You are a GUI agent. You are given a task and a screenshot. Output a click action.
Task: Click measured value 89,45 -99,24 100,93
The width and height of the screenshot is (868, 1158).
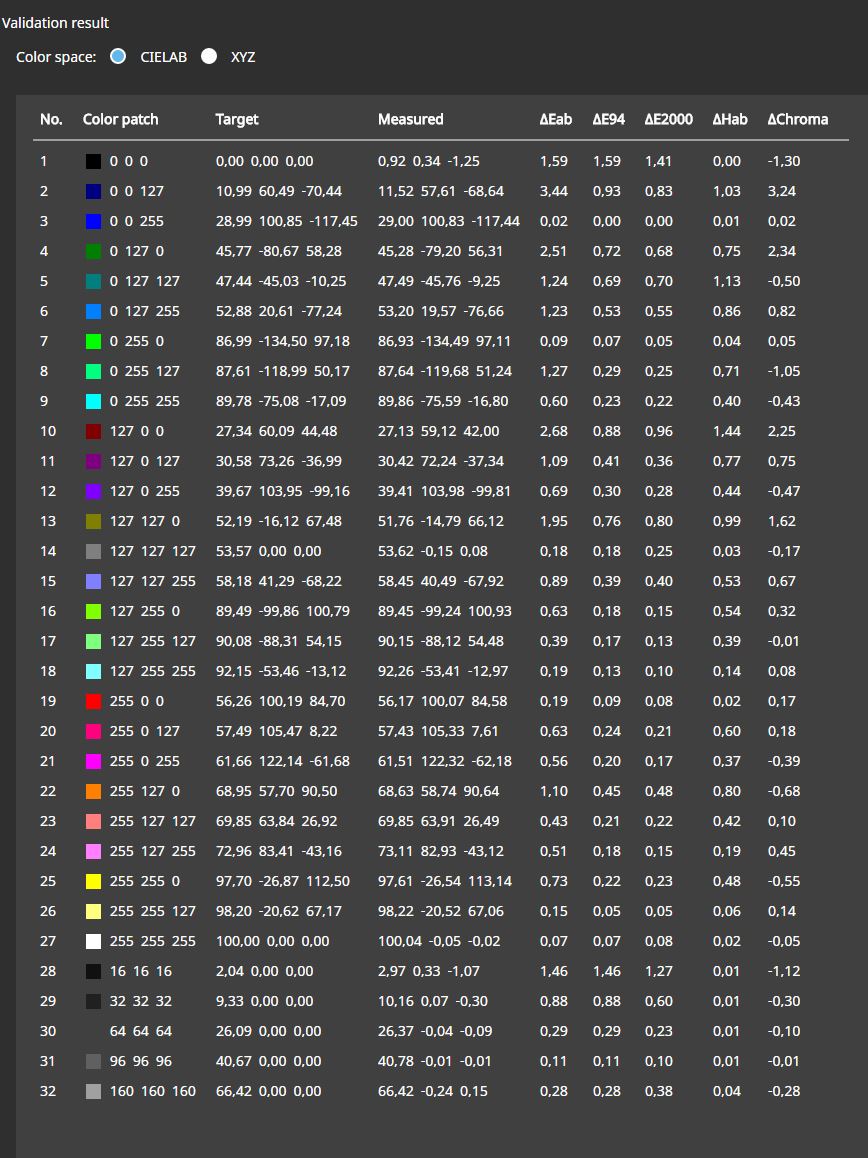(x=445, y=611)
